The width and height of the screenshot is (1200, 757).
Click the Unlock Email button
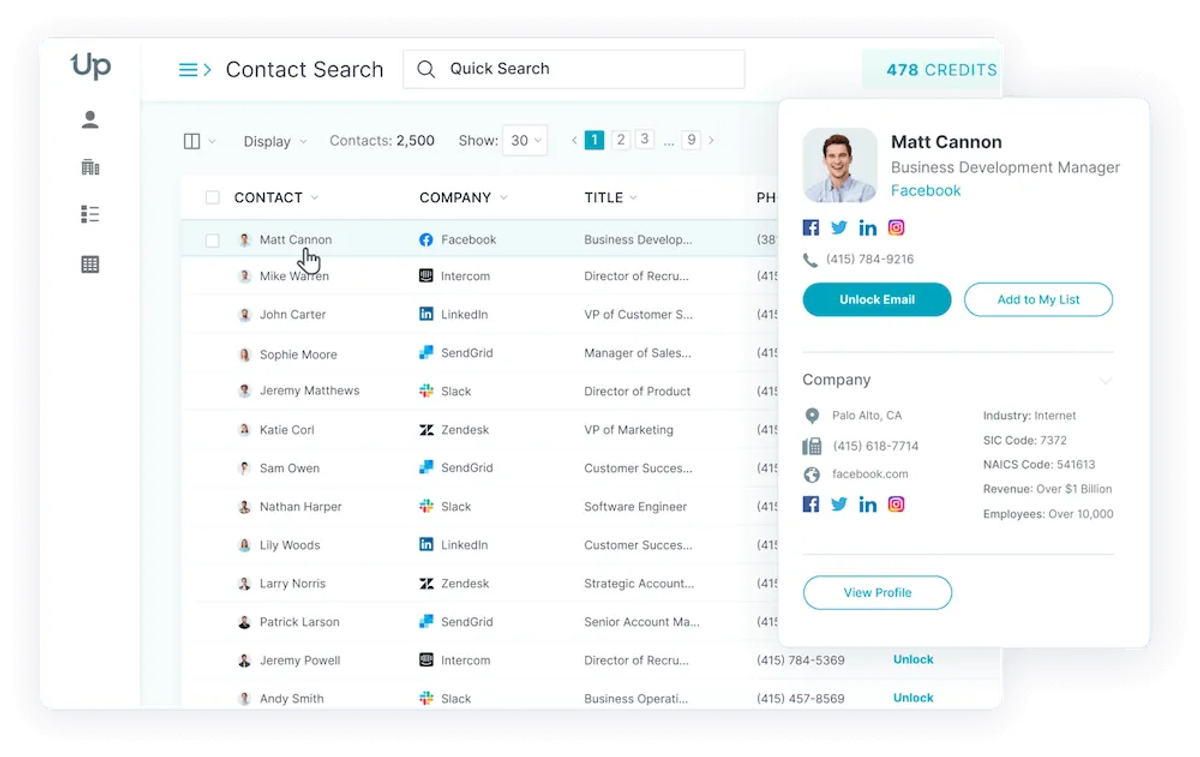[877, 300]
